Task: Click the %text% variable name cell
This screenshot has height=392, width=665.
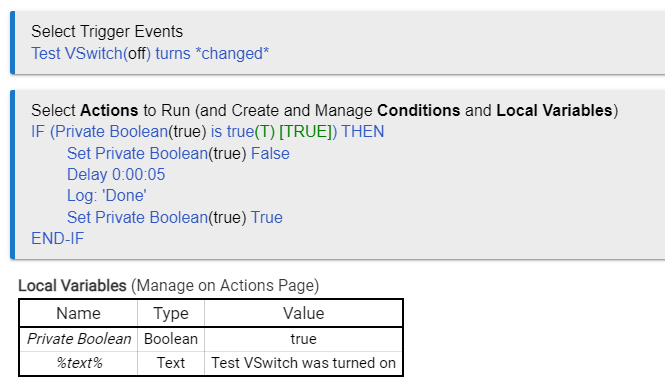Action: point(78,363)
